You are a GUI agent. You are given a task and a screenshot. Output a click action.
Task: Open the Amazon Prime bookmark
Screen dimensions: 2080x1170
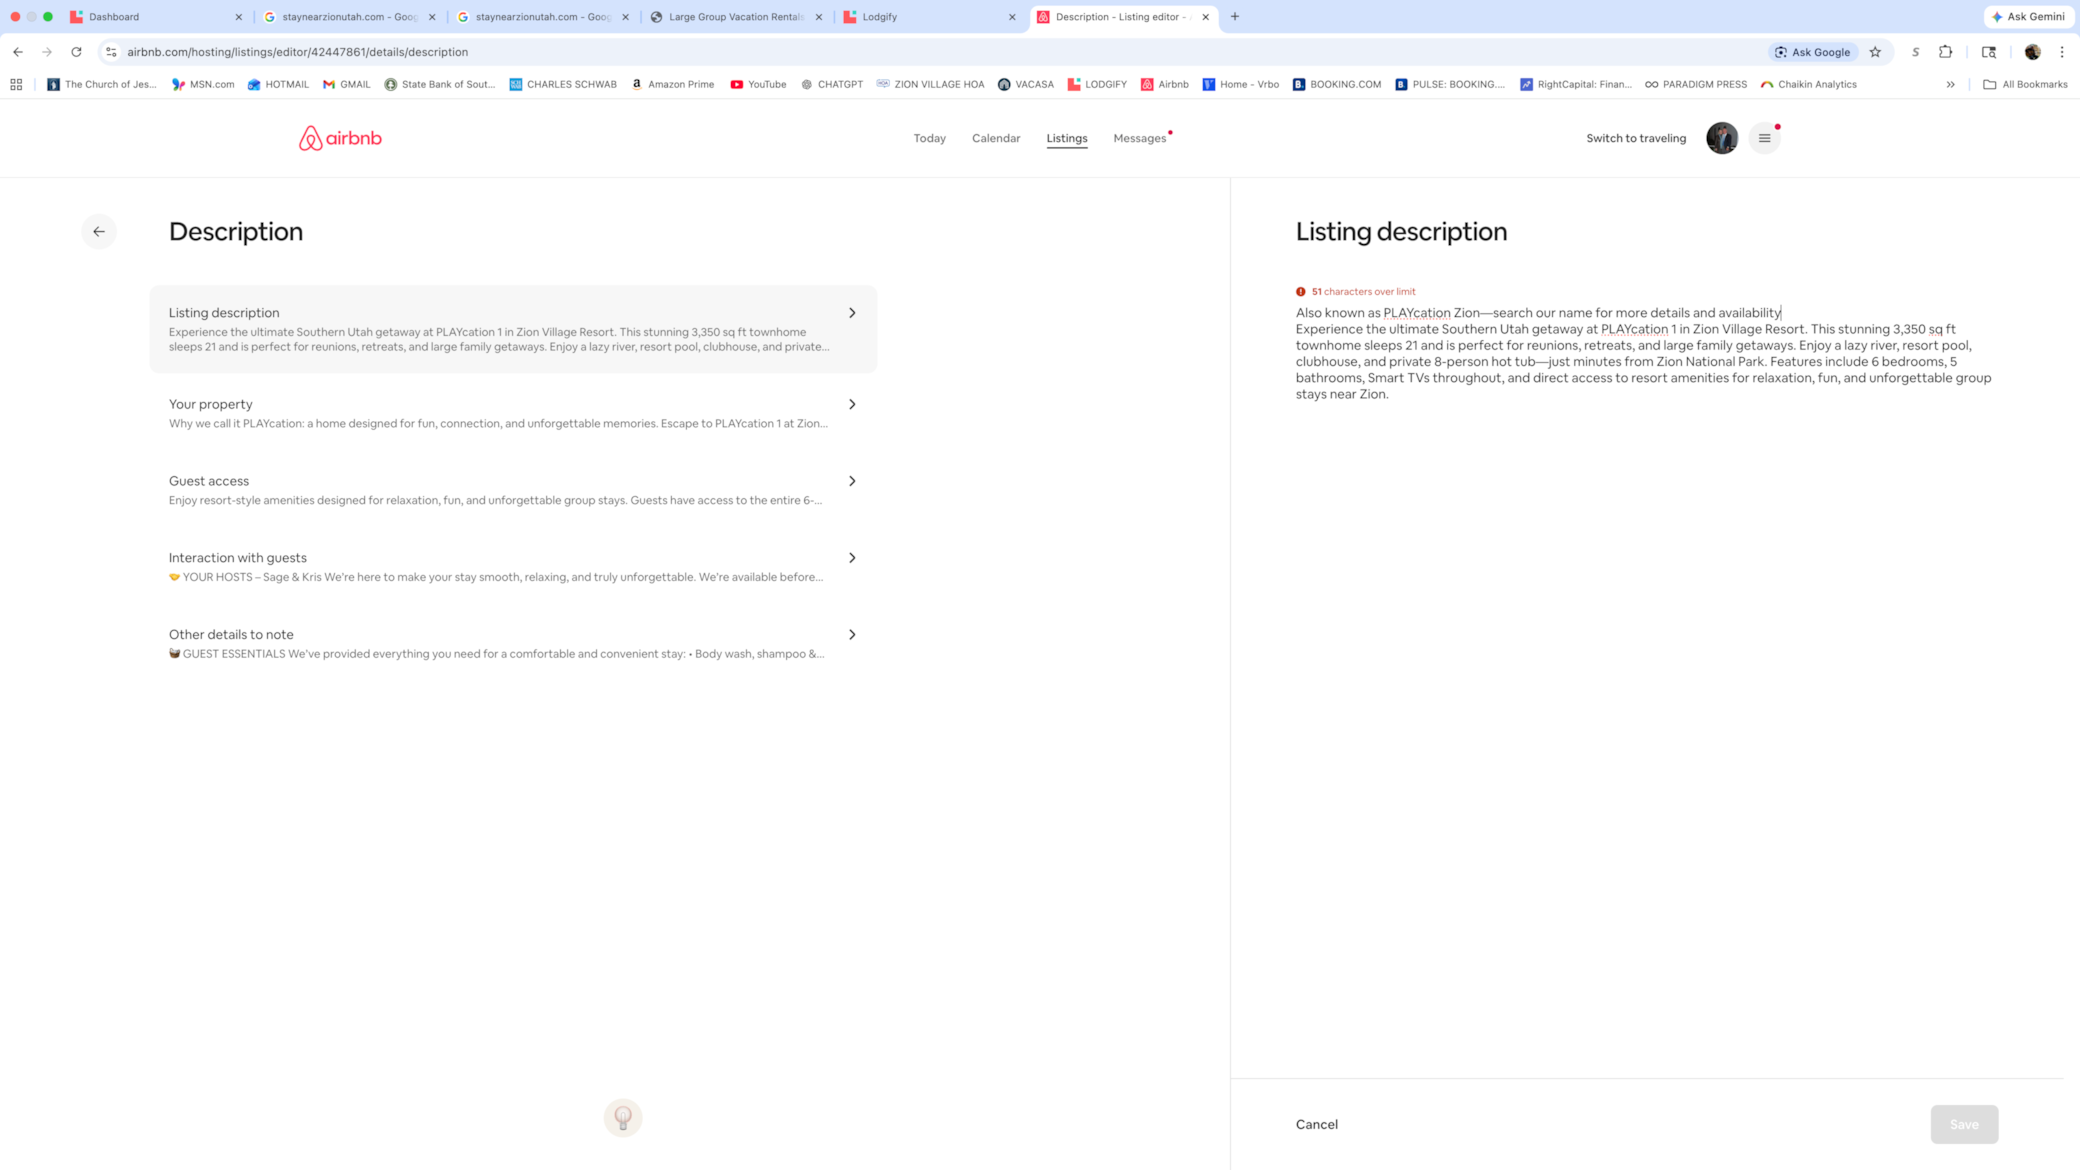(x=672, y=84)
